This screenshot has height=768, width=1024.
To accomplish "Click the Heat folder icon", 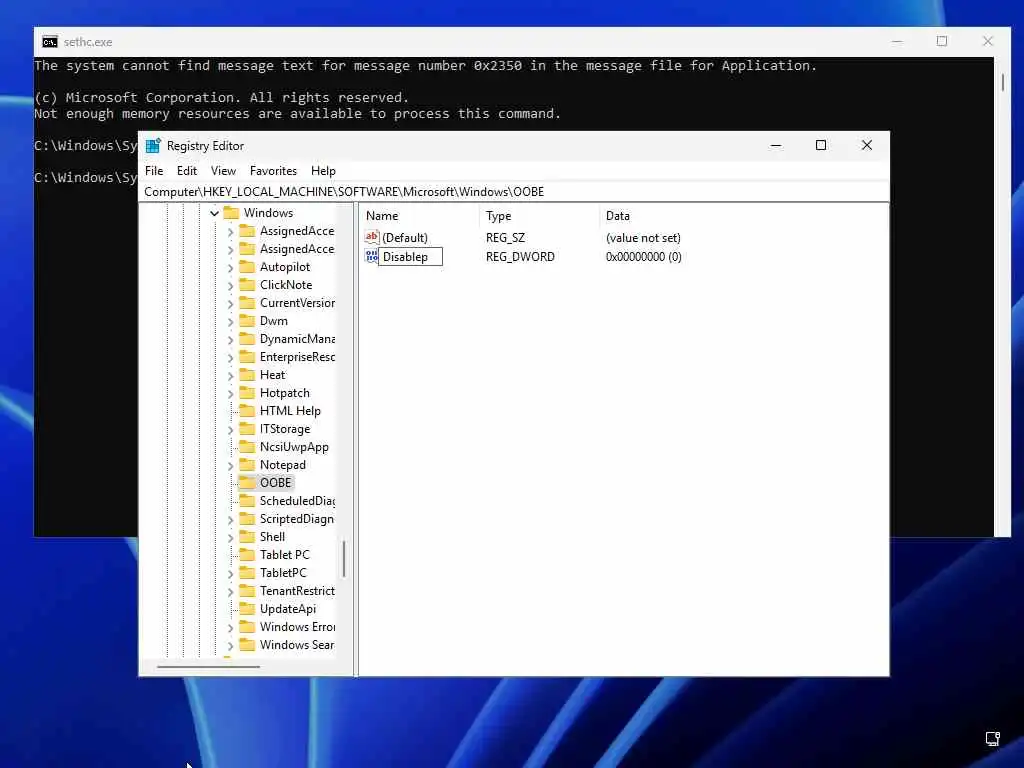I will (x=247, y=375).
